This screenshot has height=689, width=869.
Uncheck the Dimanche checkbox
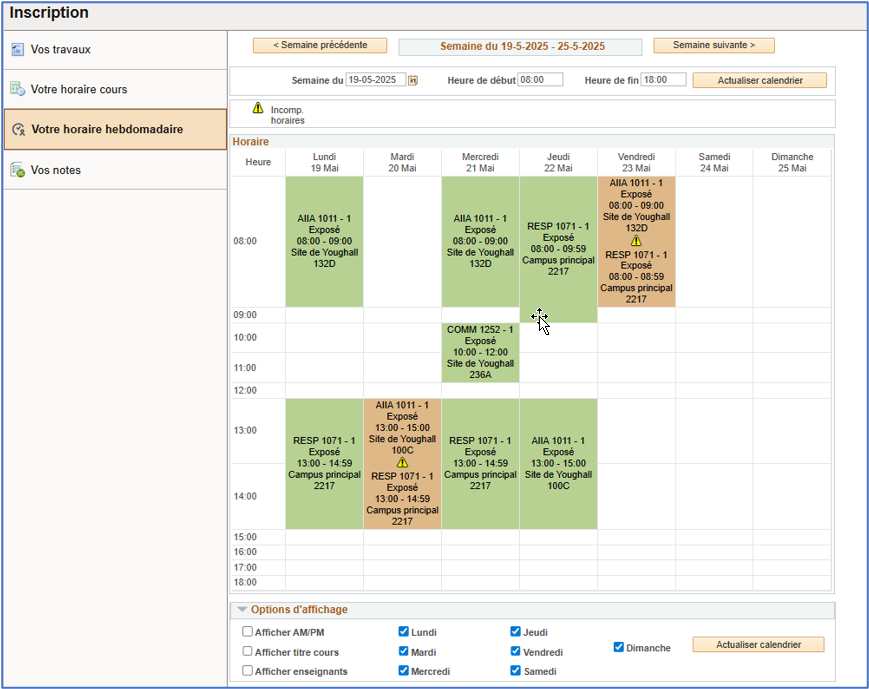point(620,647)
